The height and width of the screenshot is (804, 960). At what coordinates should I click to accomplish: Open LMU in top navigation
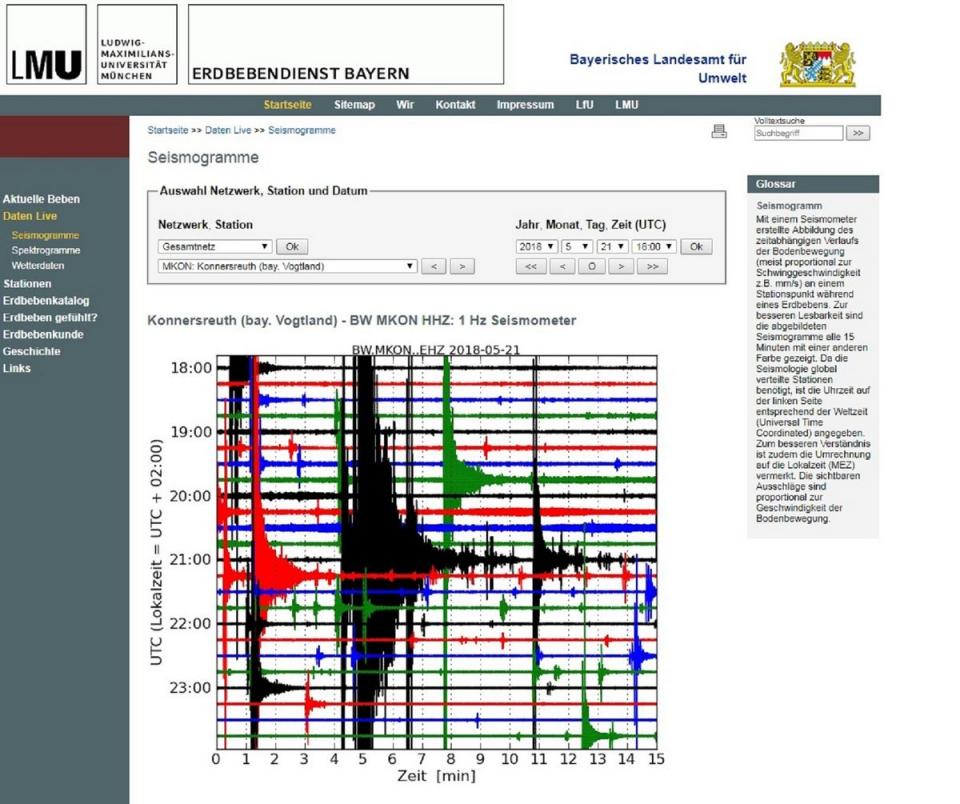coord(627,105)
